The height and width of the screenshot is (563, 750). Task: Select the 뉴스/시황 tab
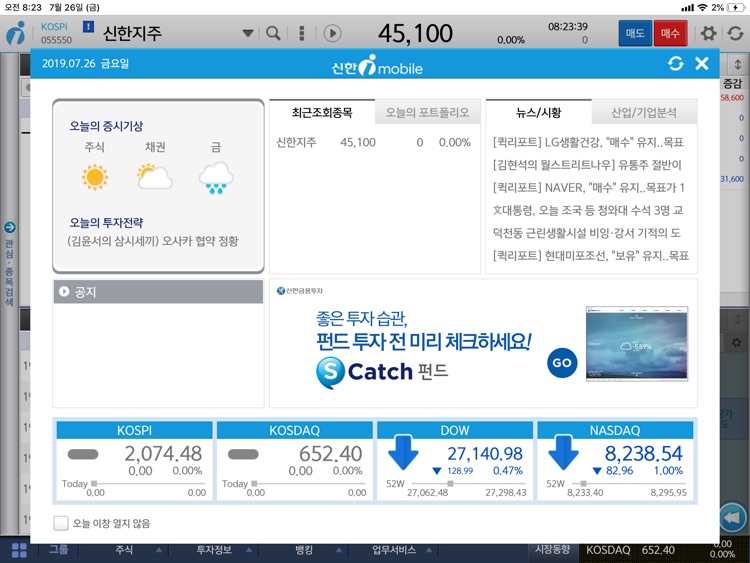tap(539, 112)
